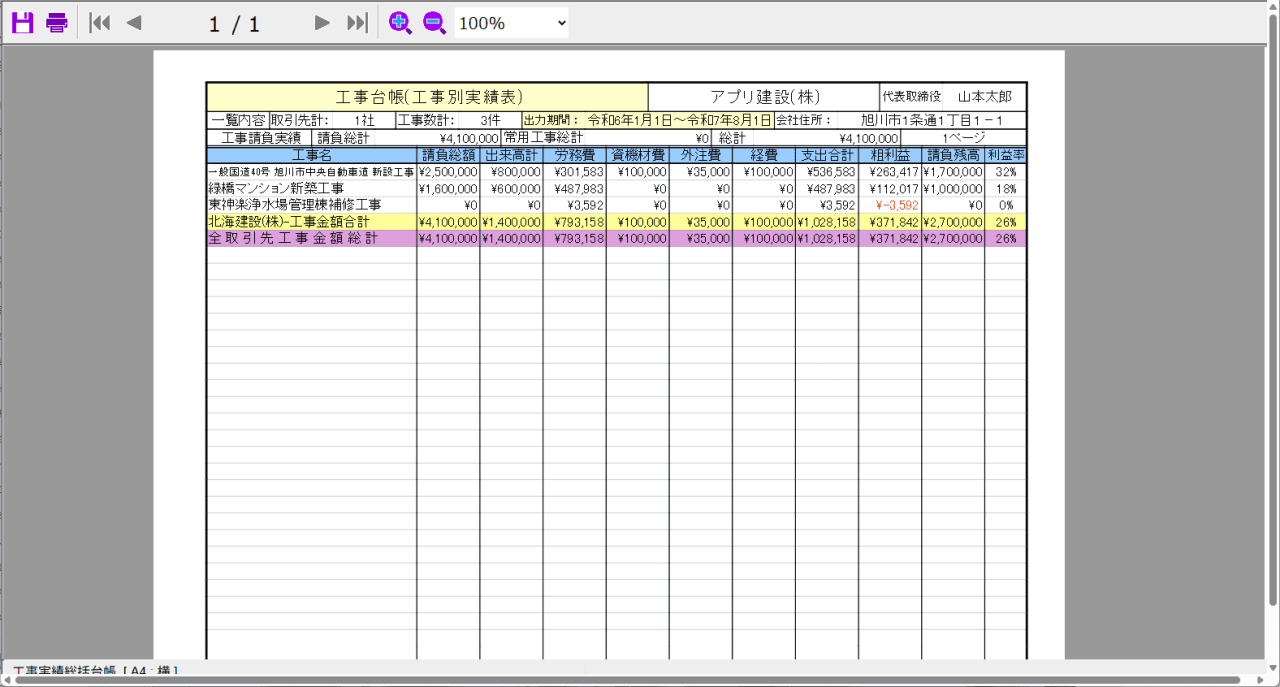1280x687 pixels.
Task: Jump to the first page
Action: click(100, 23)
